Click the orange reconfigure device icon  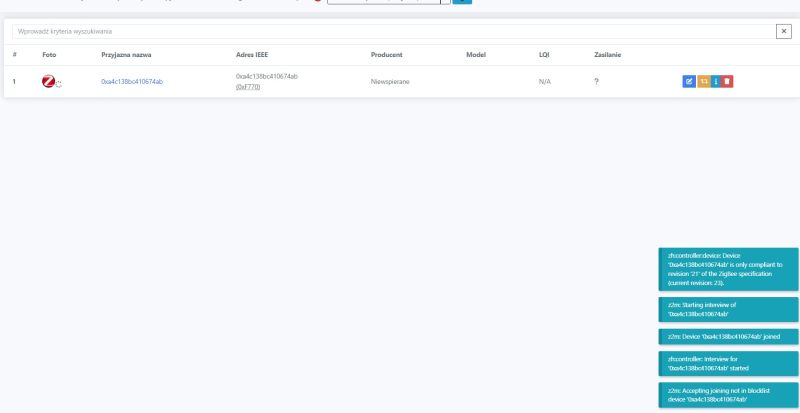pos(704,82)
